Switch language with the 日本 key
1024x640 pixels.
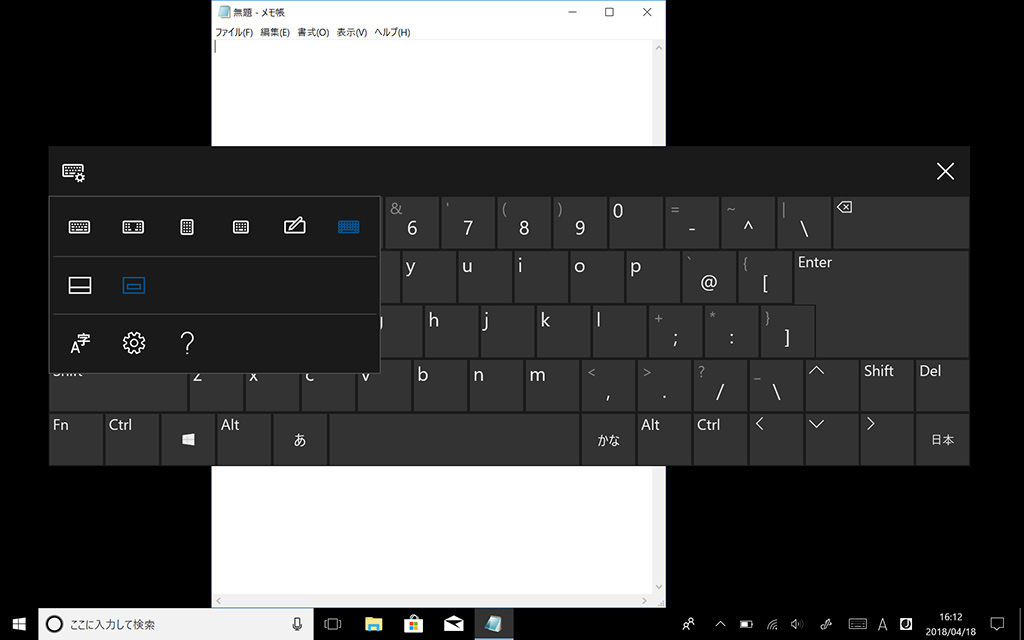click(942, 440)
